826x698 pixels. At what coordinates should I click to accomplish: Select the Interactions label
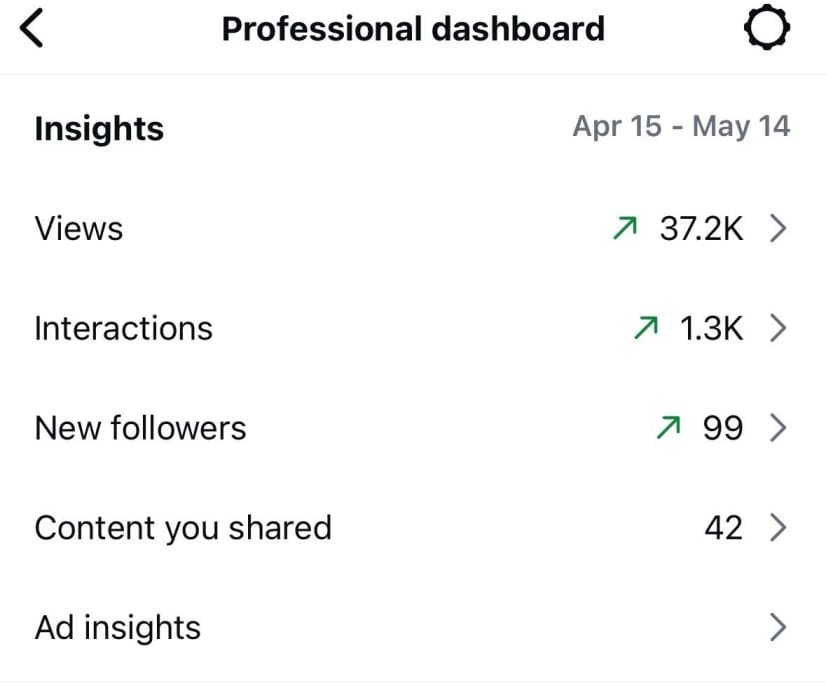pos(124,329)
